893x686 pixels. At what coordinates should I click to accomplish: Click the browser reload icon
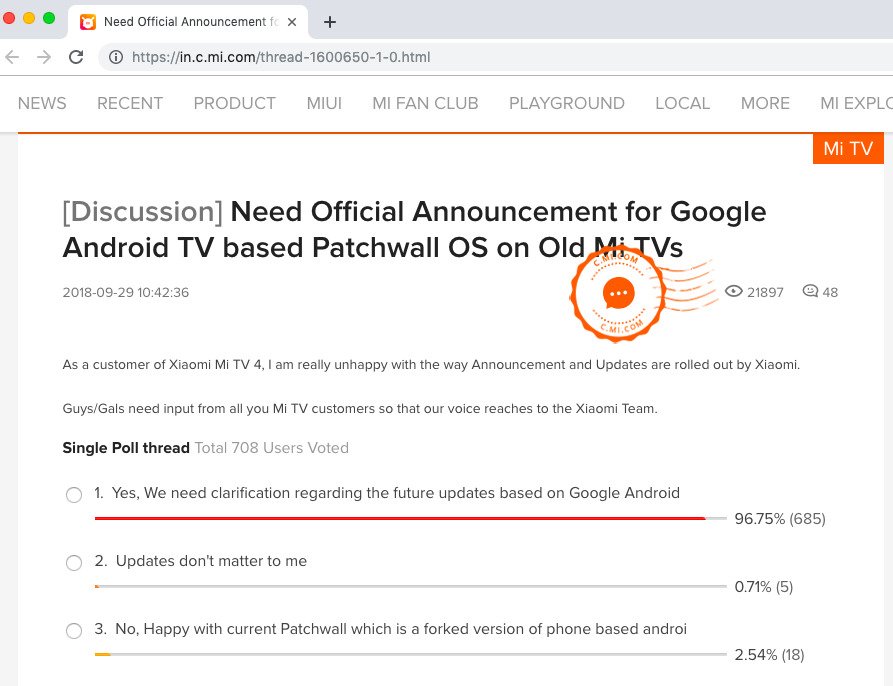(x=76, y=57)
